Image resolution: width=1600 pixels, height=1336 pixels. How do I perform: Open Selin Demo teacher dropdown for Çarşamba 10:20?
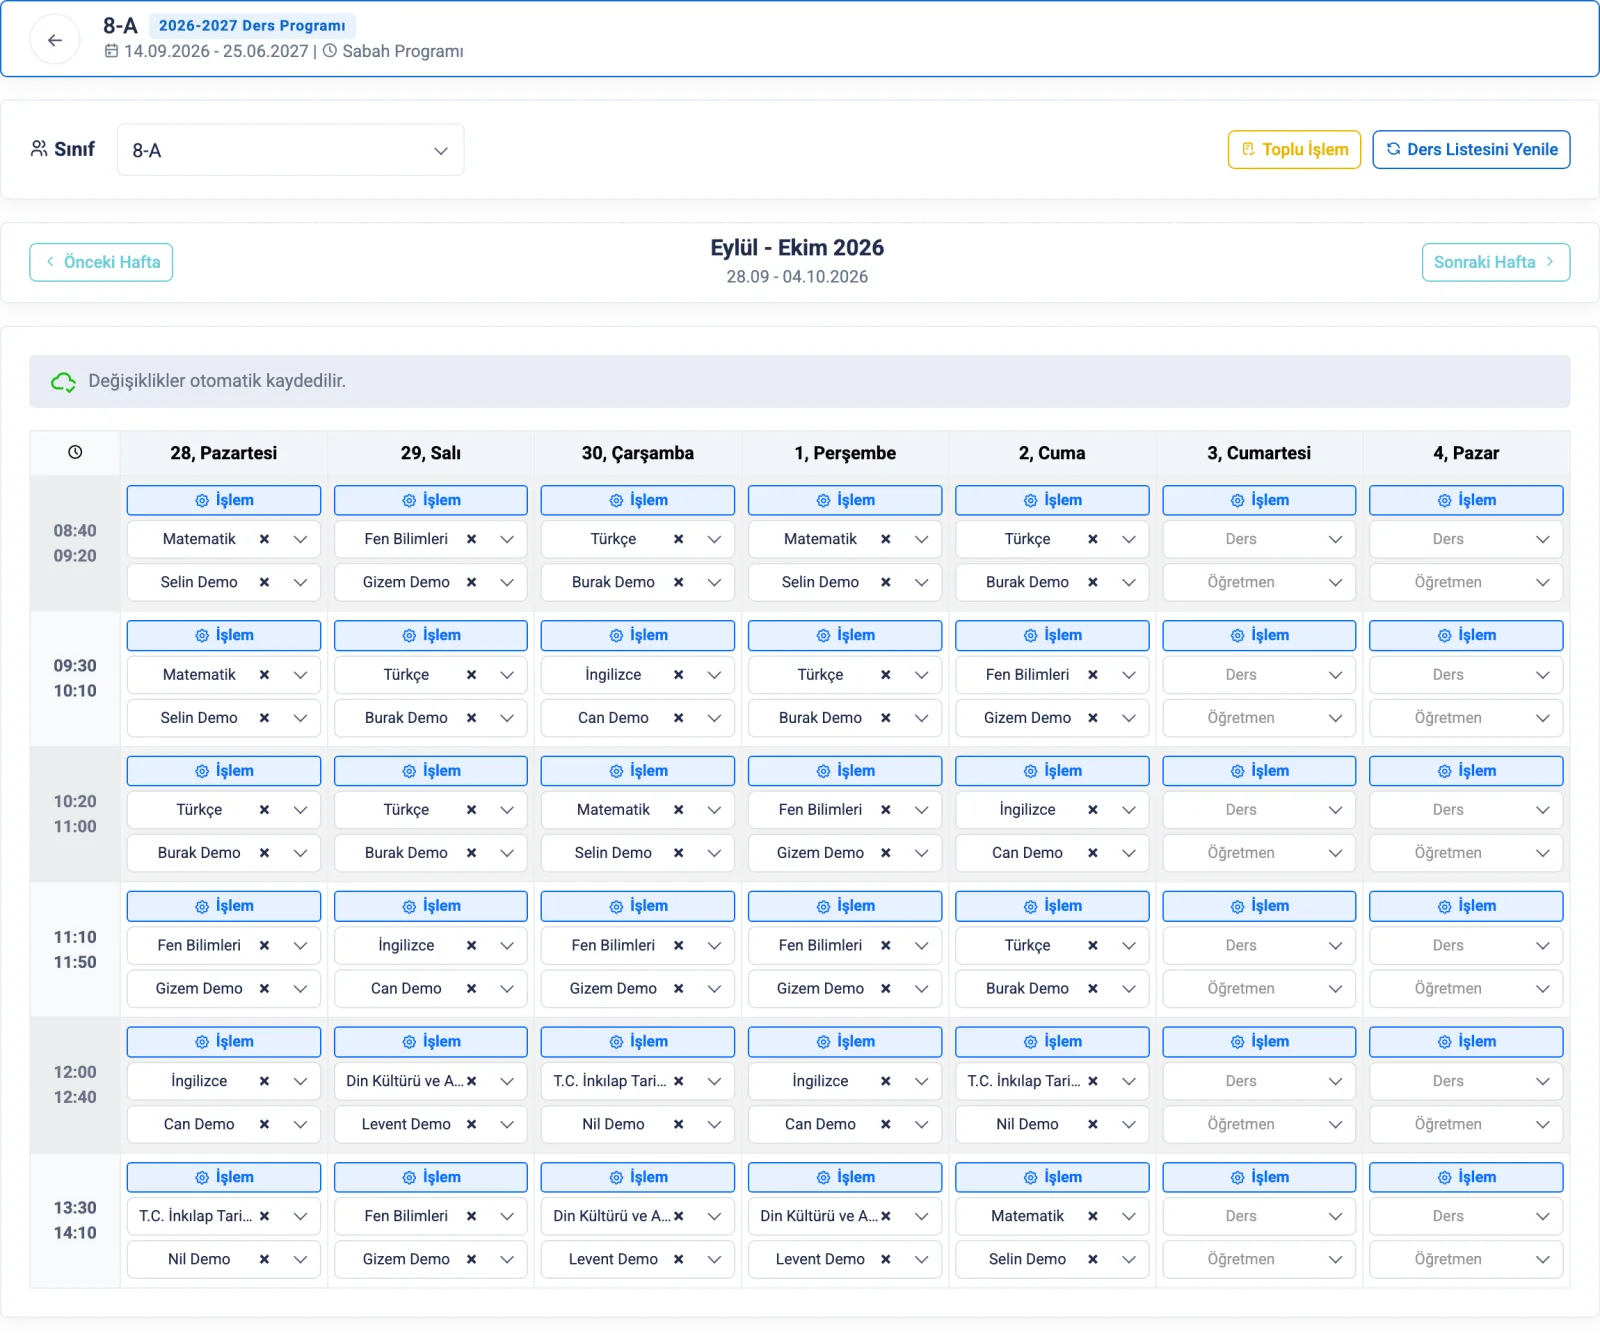coord(714,853)
